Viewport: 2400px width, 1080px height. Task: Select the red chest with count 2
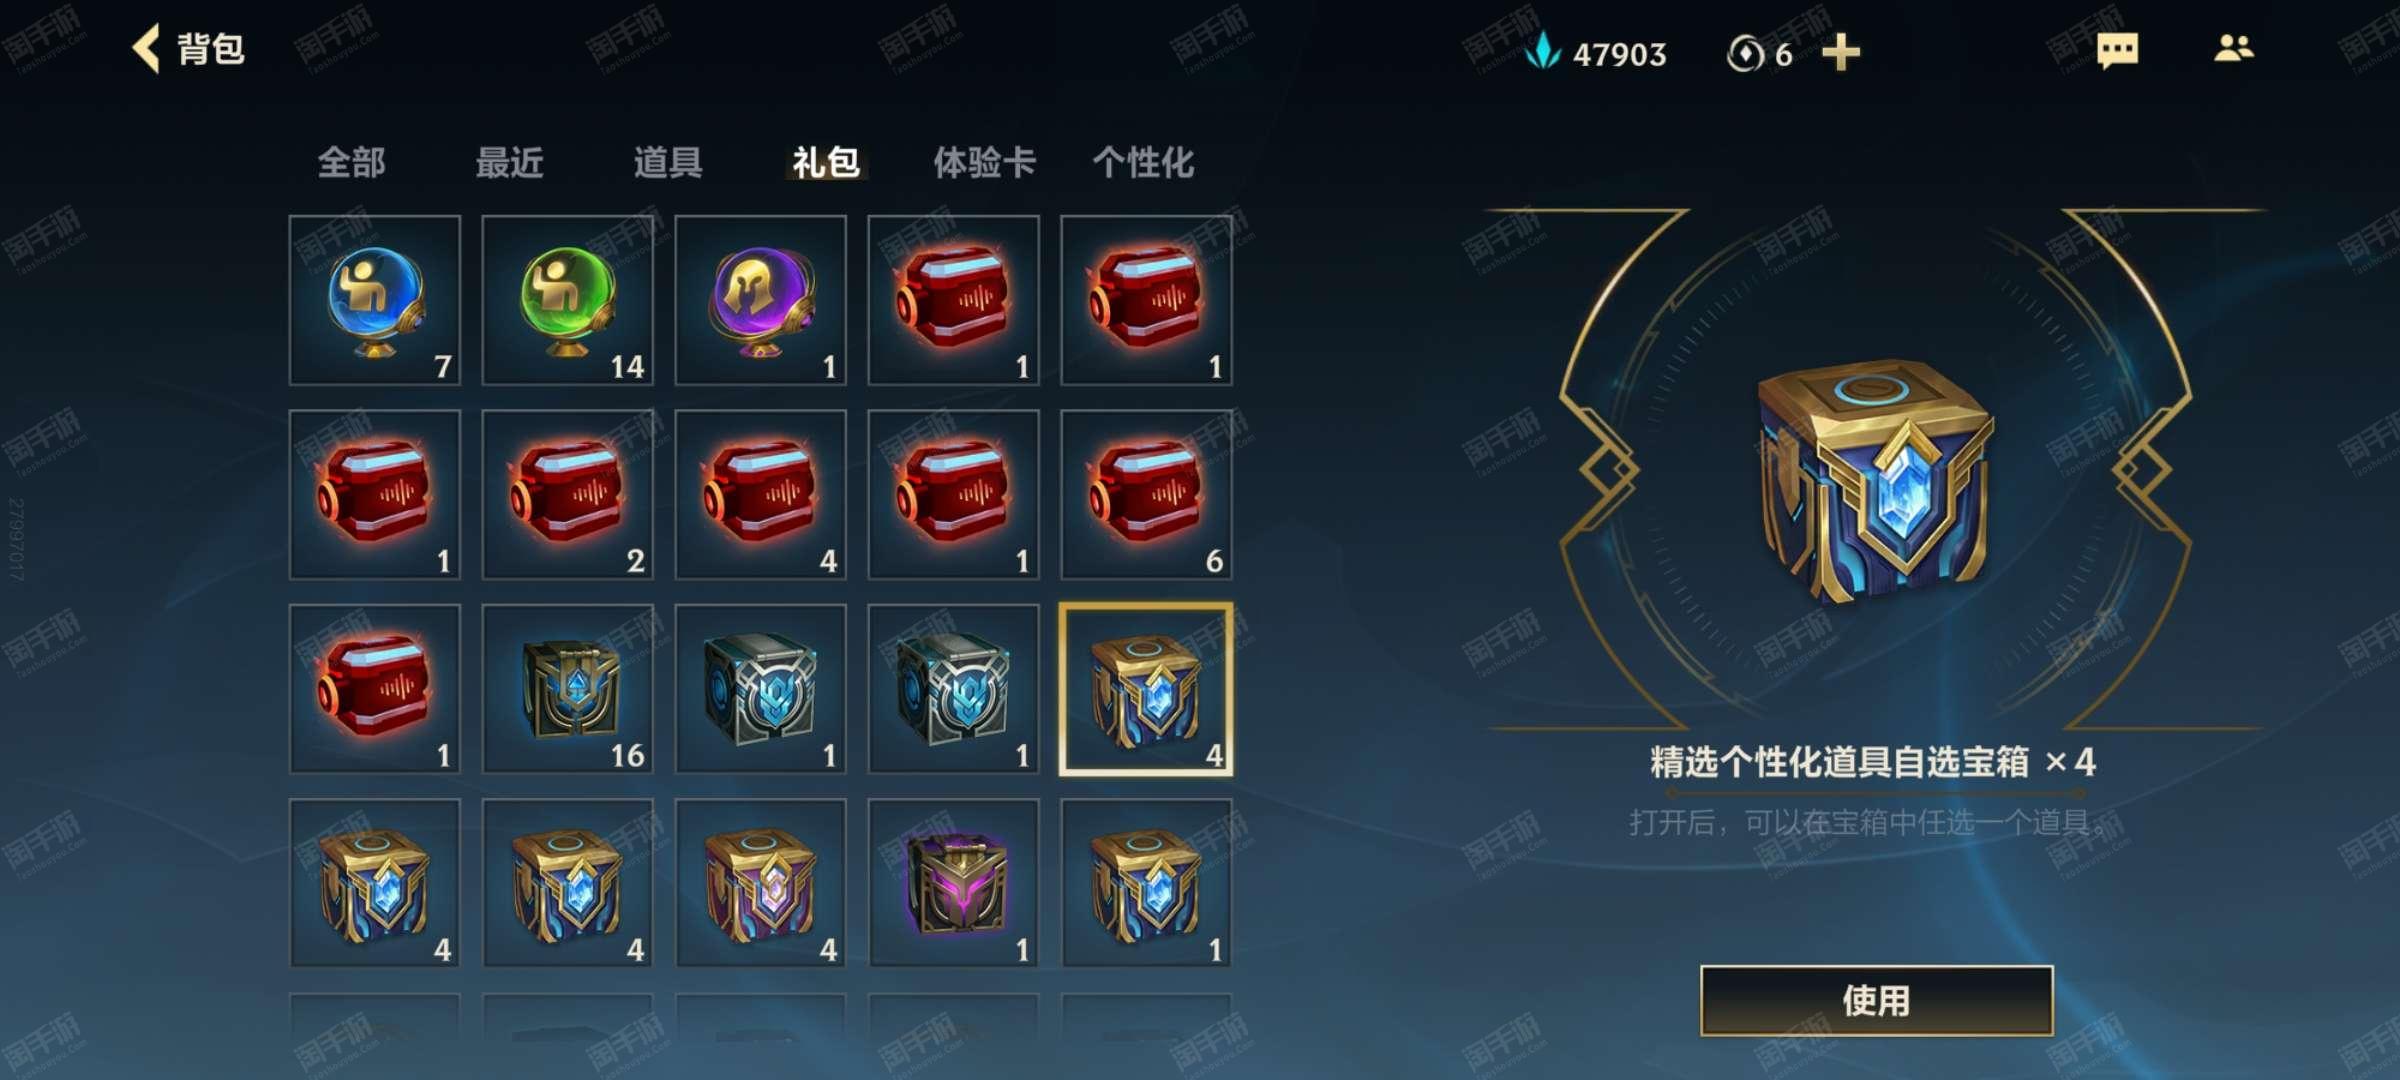tap(568, 494)
